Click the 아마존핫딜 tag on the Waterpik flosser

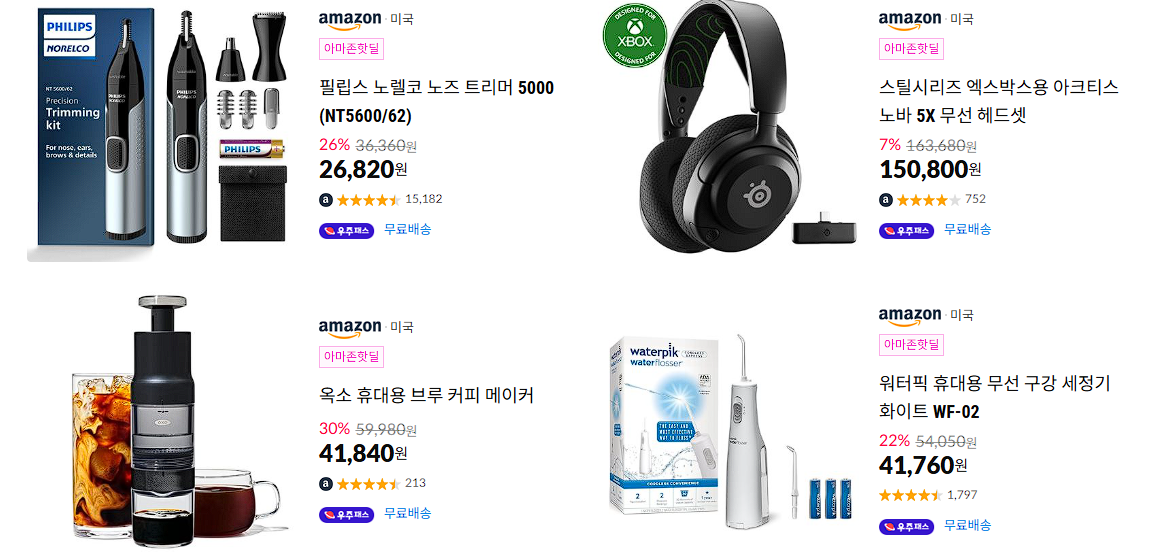pyautogui.click(x=911, y=345)
